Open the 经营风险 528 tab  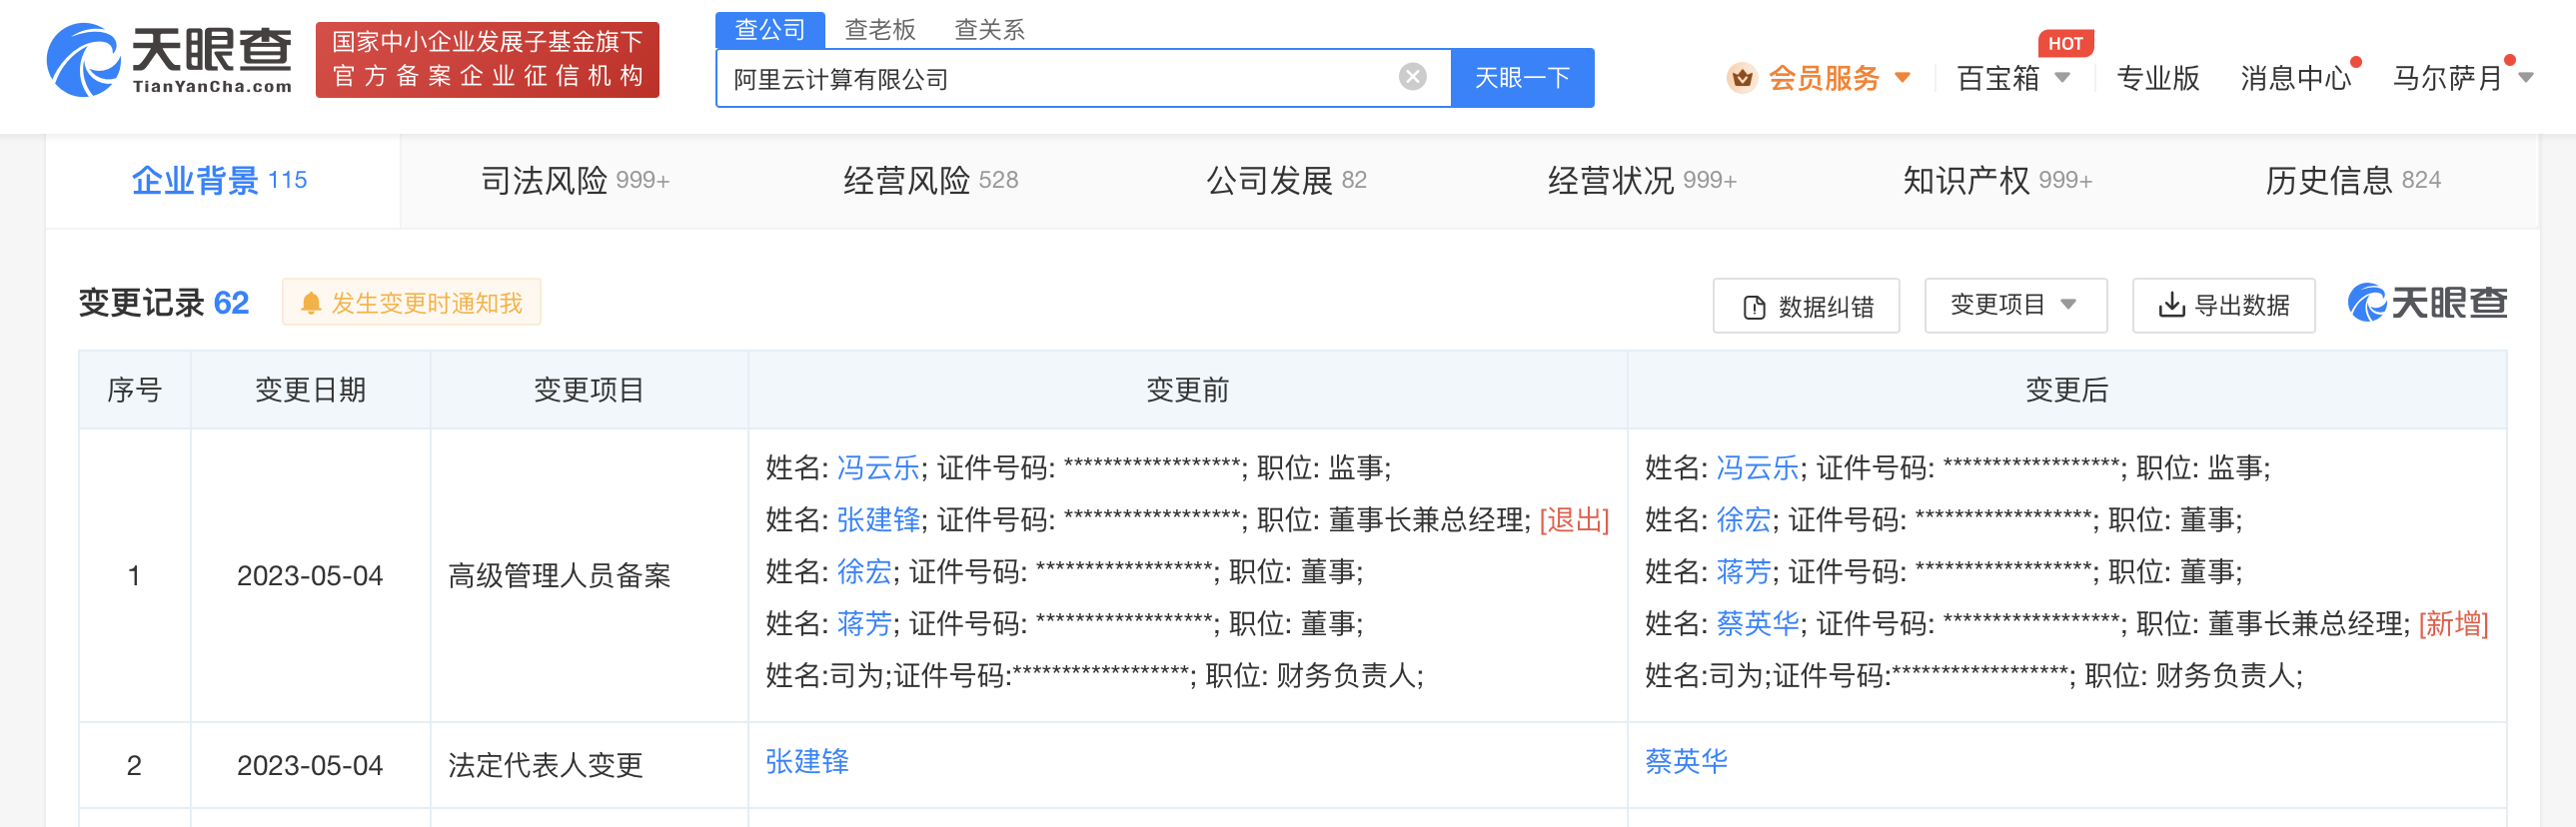(x=931, y=180)
